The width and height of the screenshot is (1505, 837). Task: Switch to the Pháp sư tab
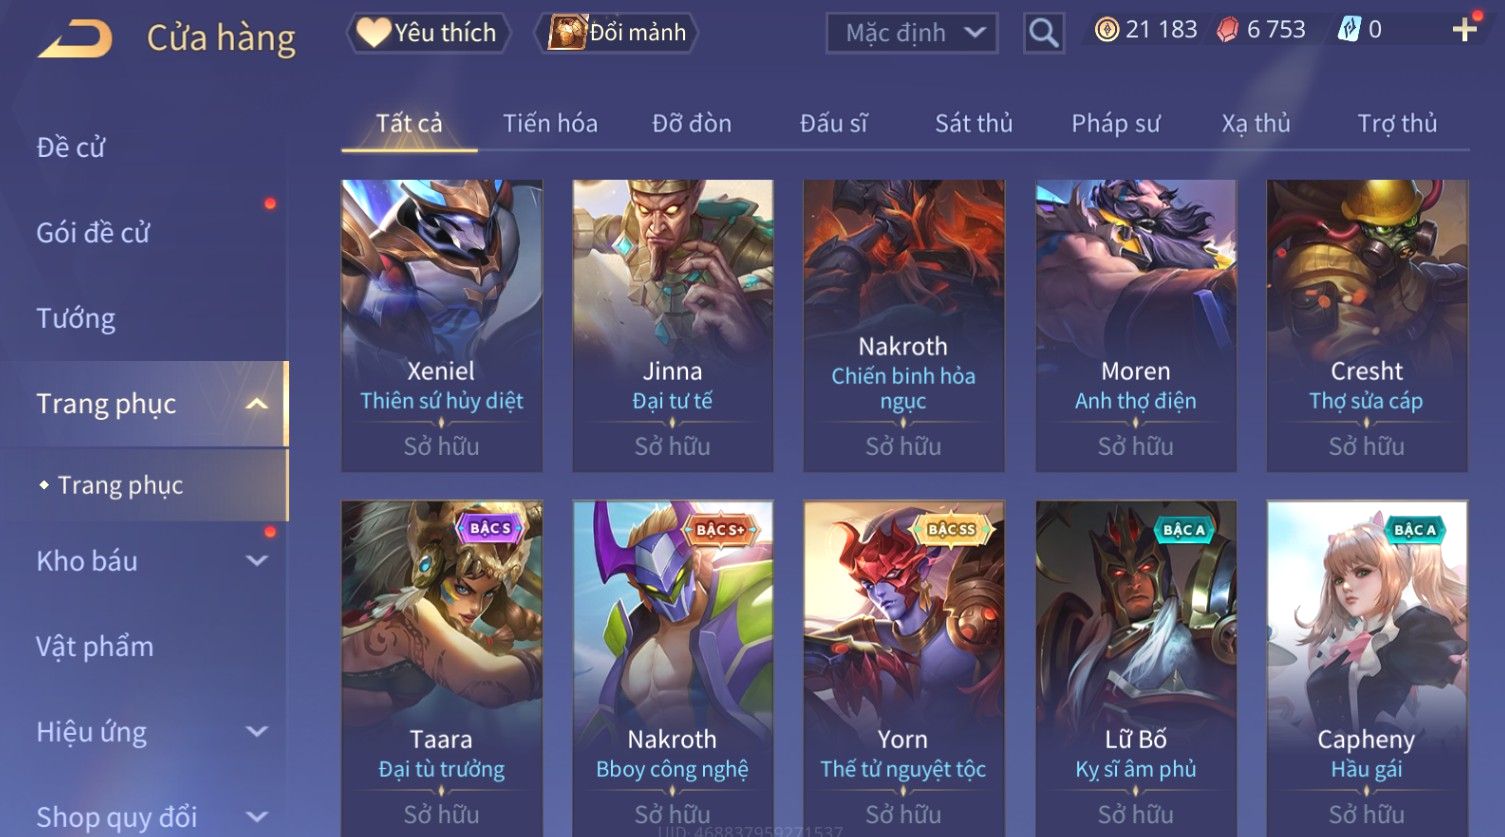tap(1116, 123)
